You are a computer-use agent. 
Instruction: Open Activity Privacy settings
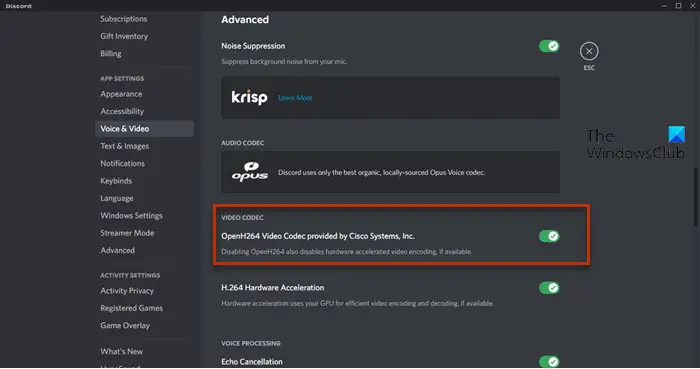coord(127,291)
